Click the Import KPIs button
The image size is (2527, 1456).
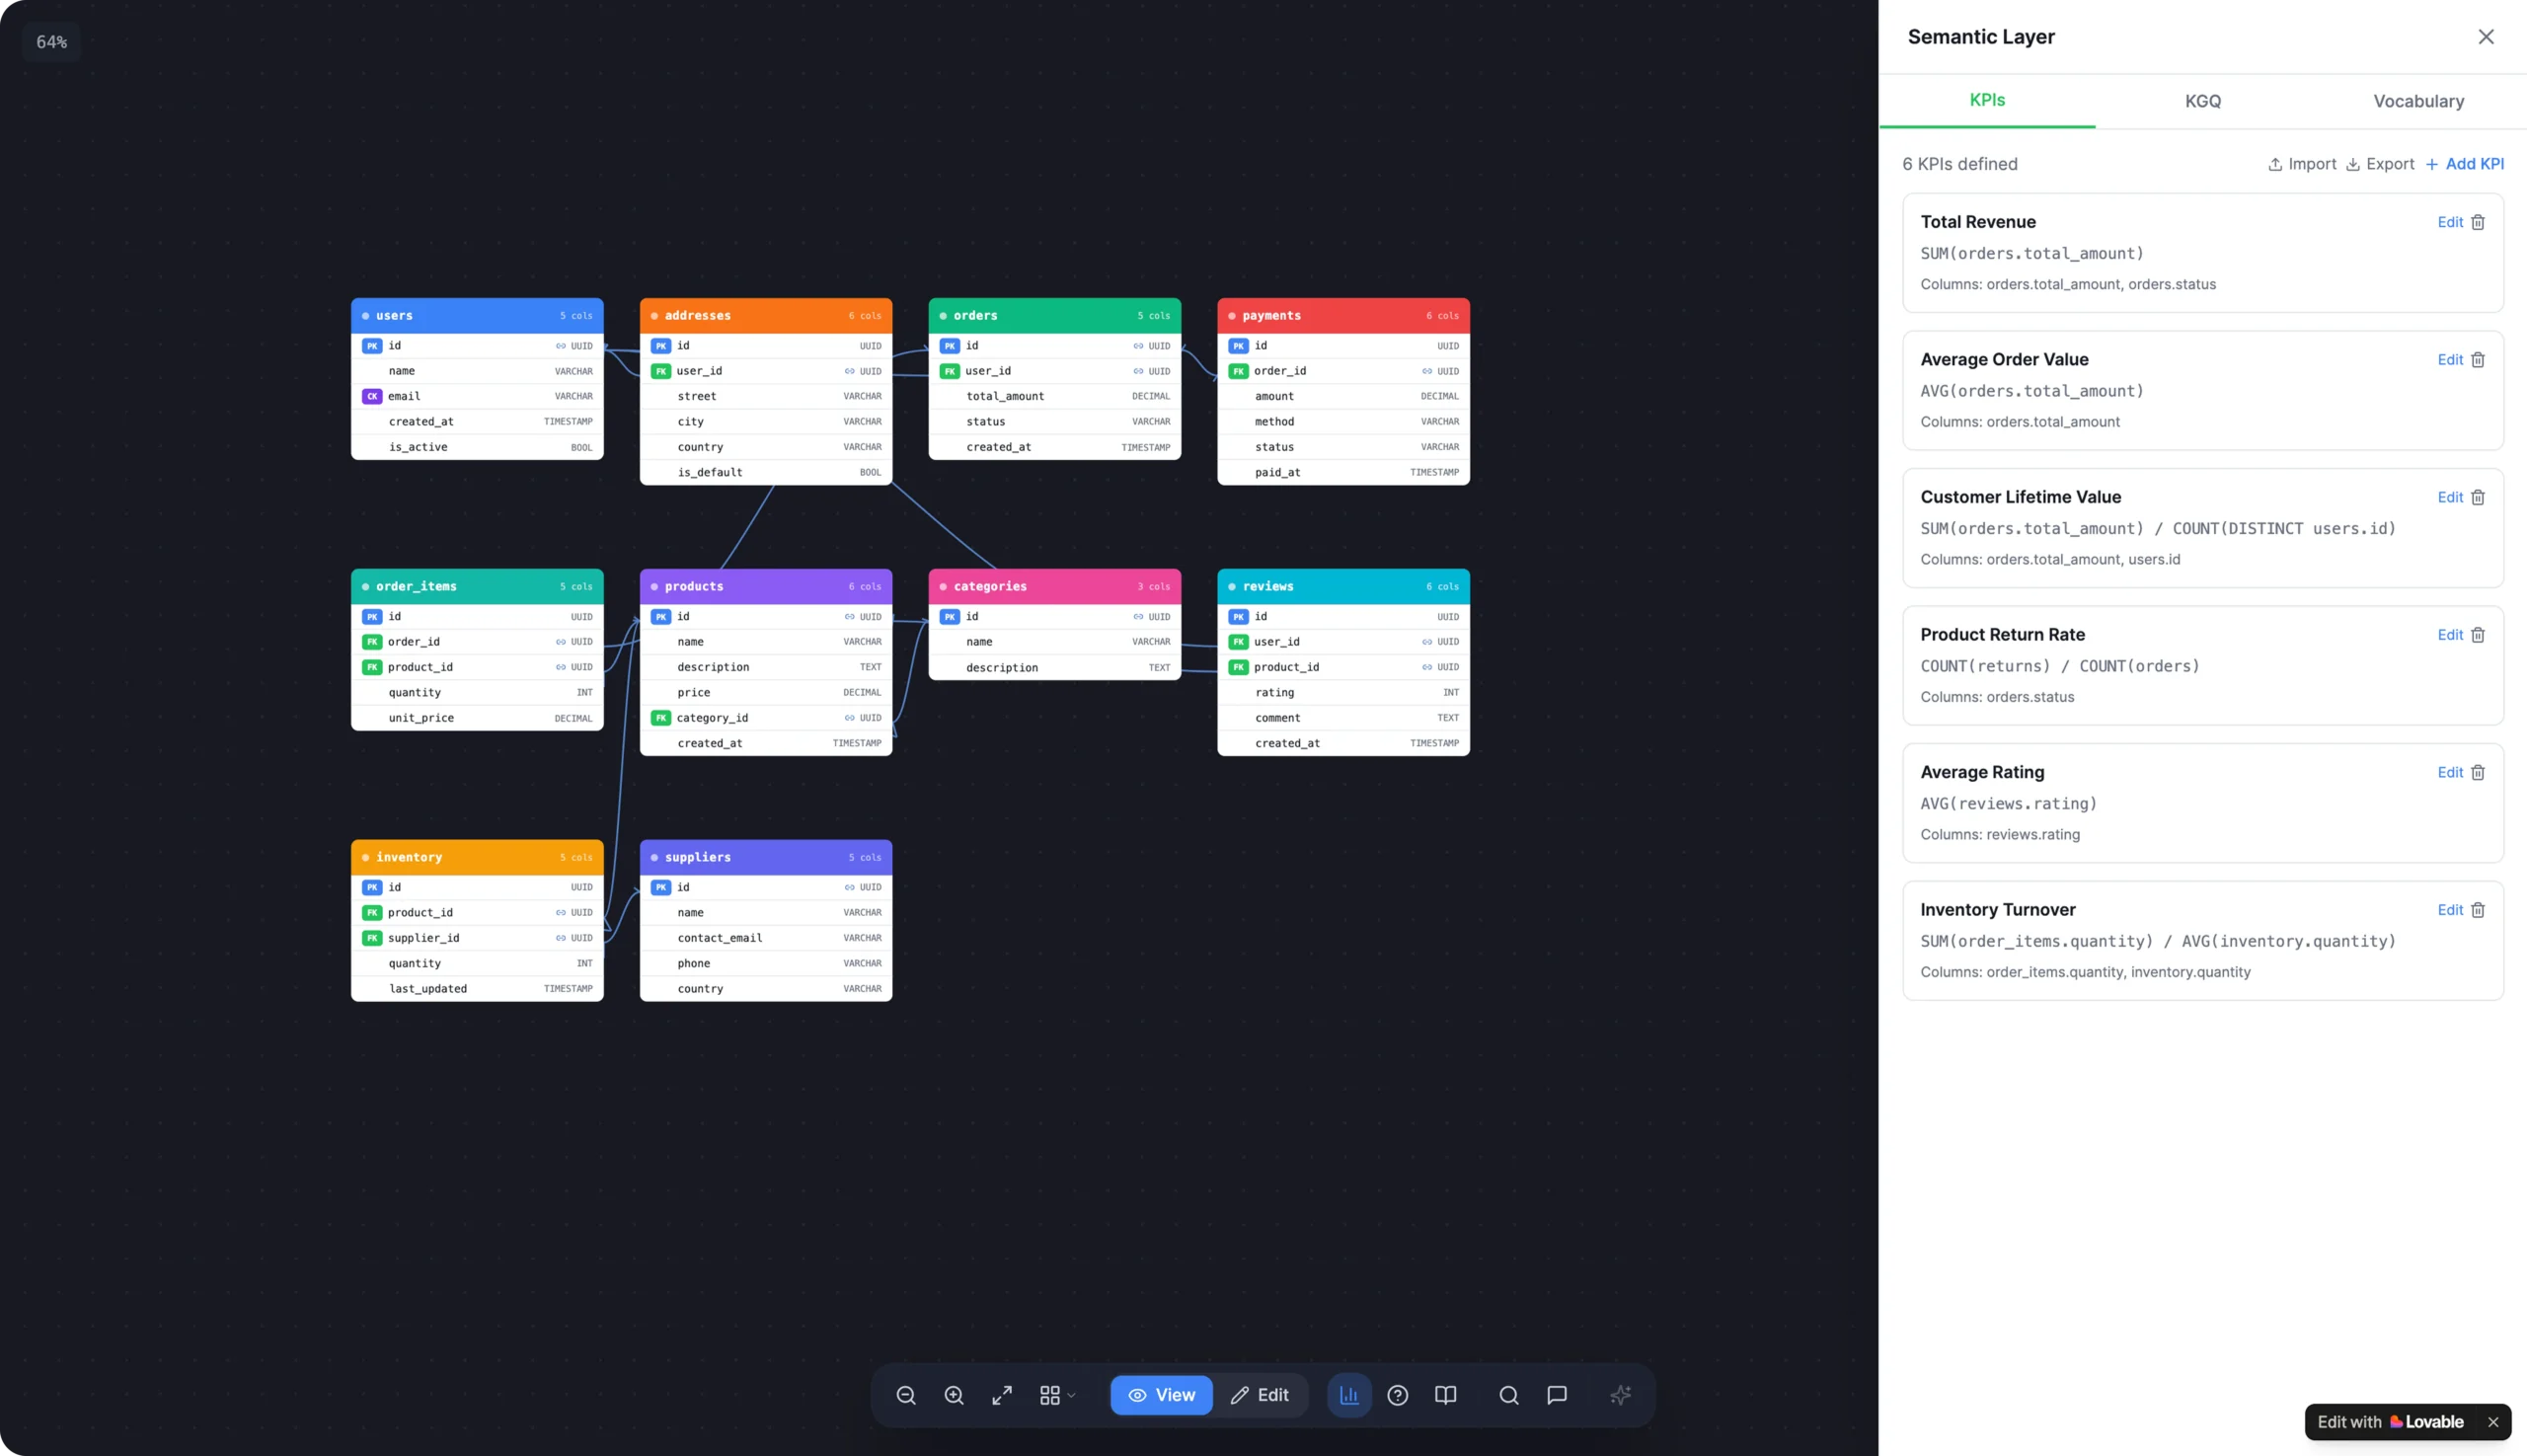coord(2301,164)
